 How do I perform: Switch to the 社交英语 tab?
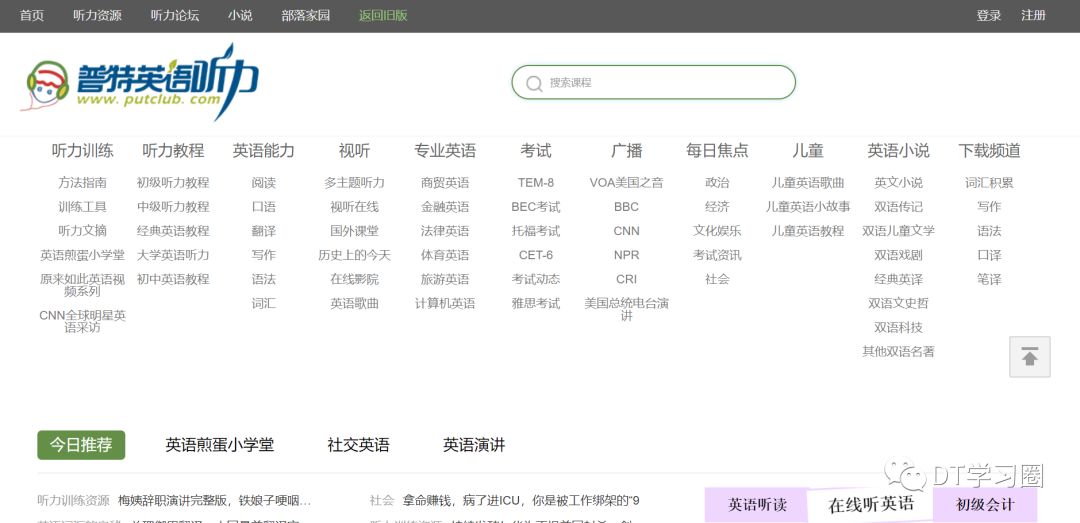coord(358,445)
